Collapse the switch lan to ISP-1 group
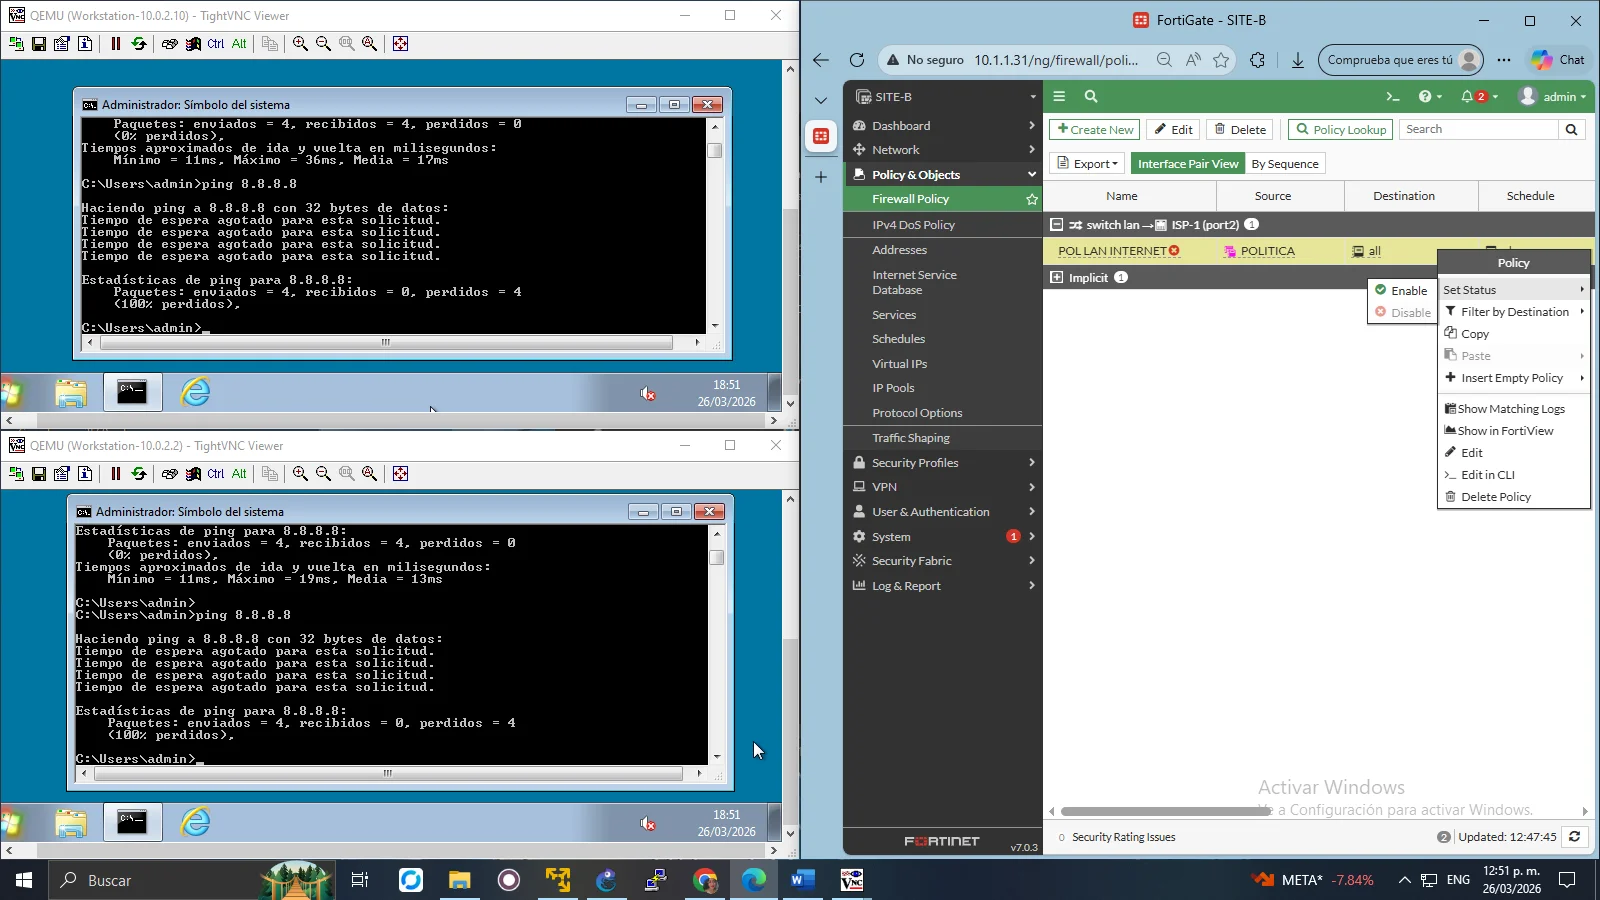The width and height of the screenshot is (1600, 900). pyautogui.click(x=1056, y=225)
